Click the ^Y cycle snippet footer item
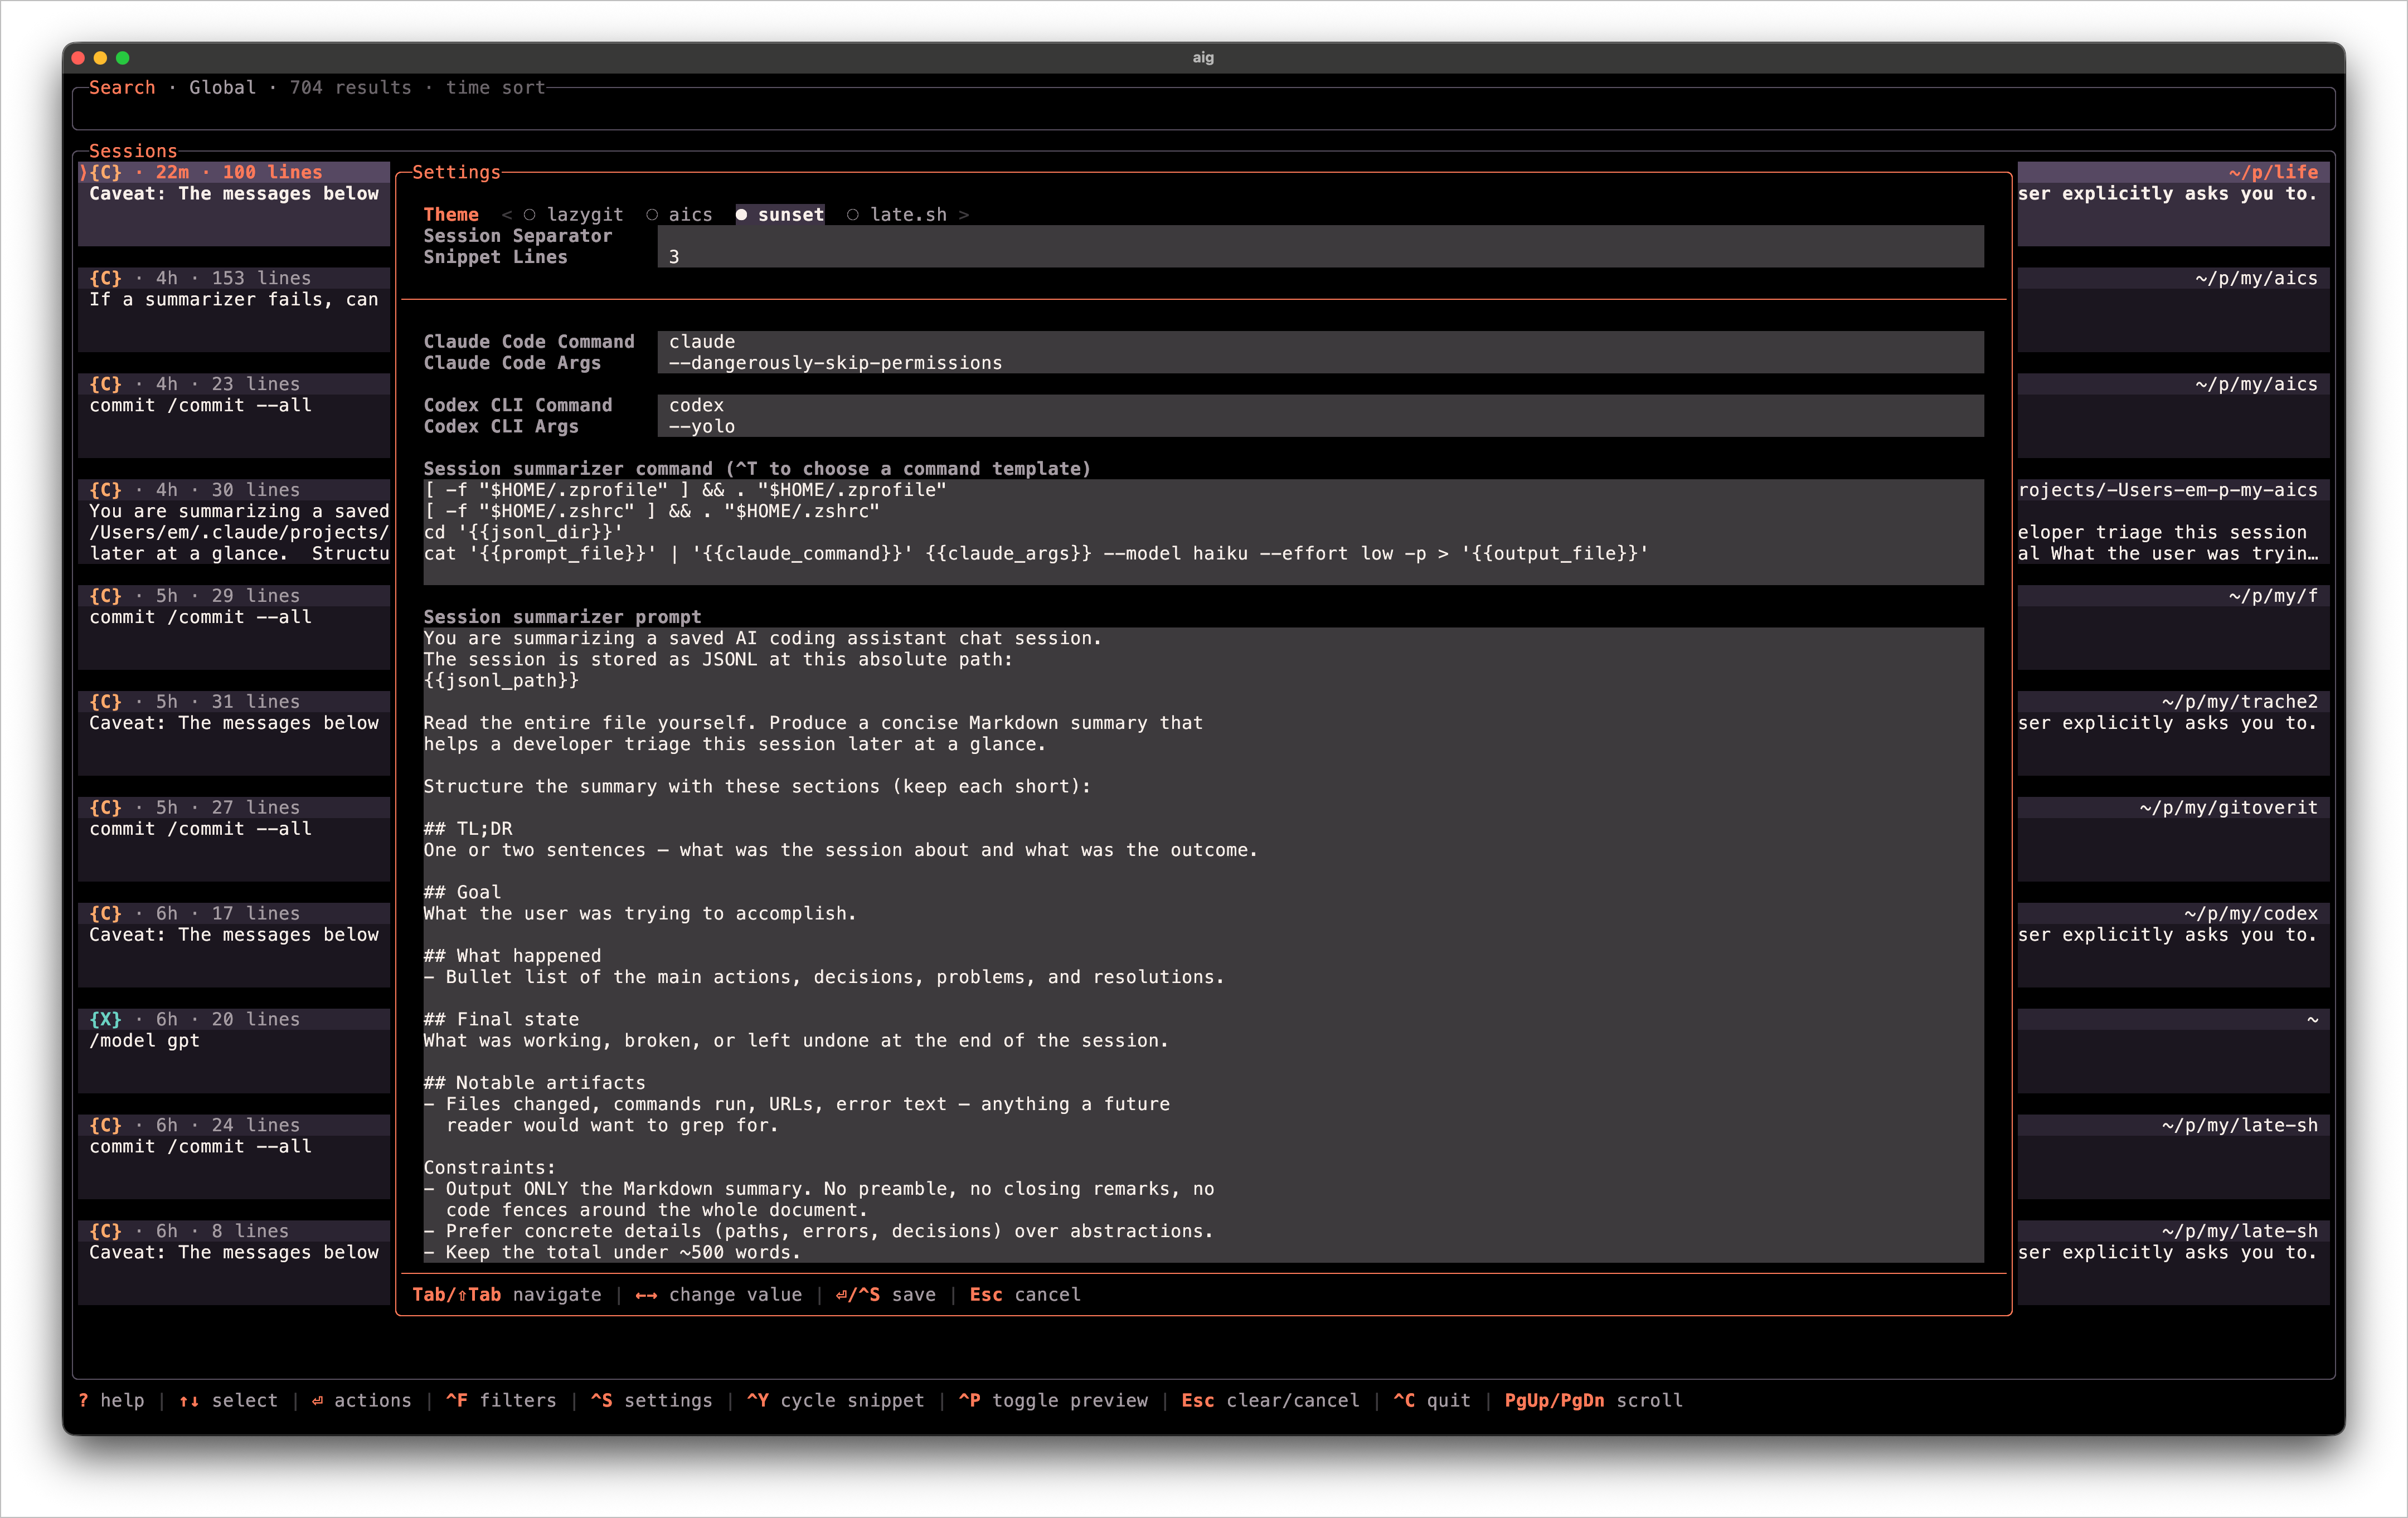 [x=835, y=1401]
